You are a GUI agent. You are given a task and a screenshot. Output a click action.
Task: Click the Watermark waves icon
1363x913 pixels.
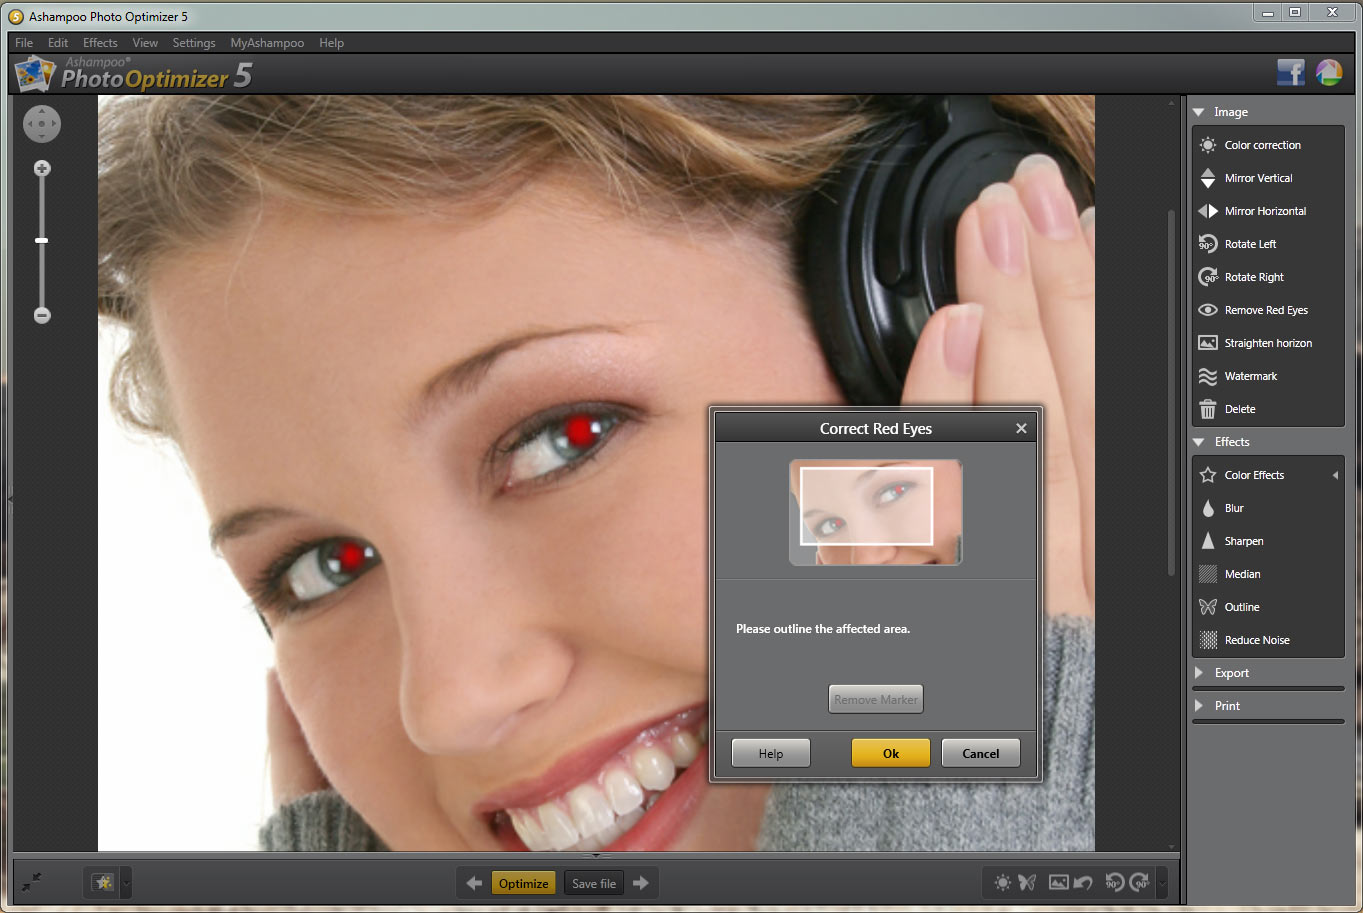[x=1208, y=376]
